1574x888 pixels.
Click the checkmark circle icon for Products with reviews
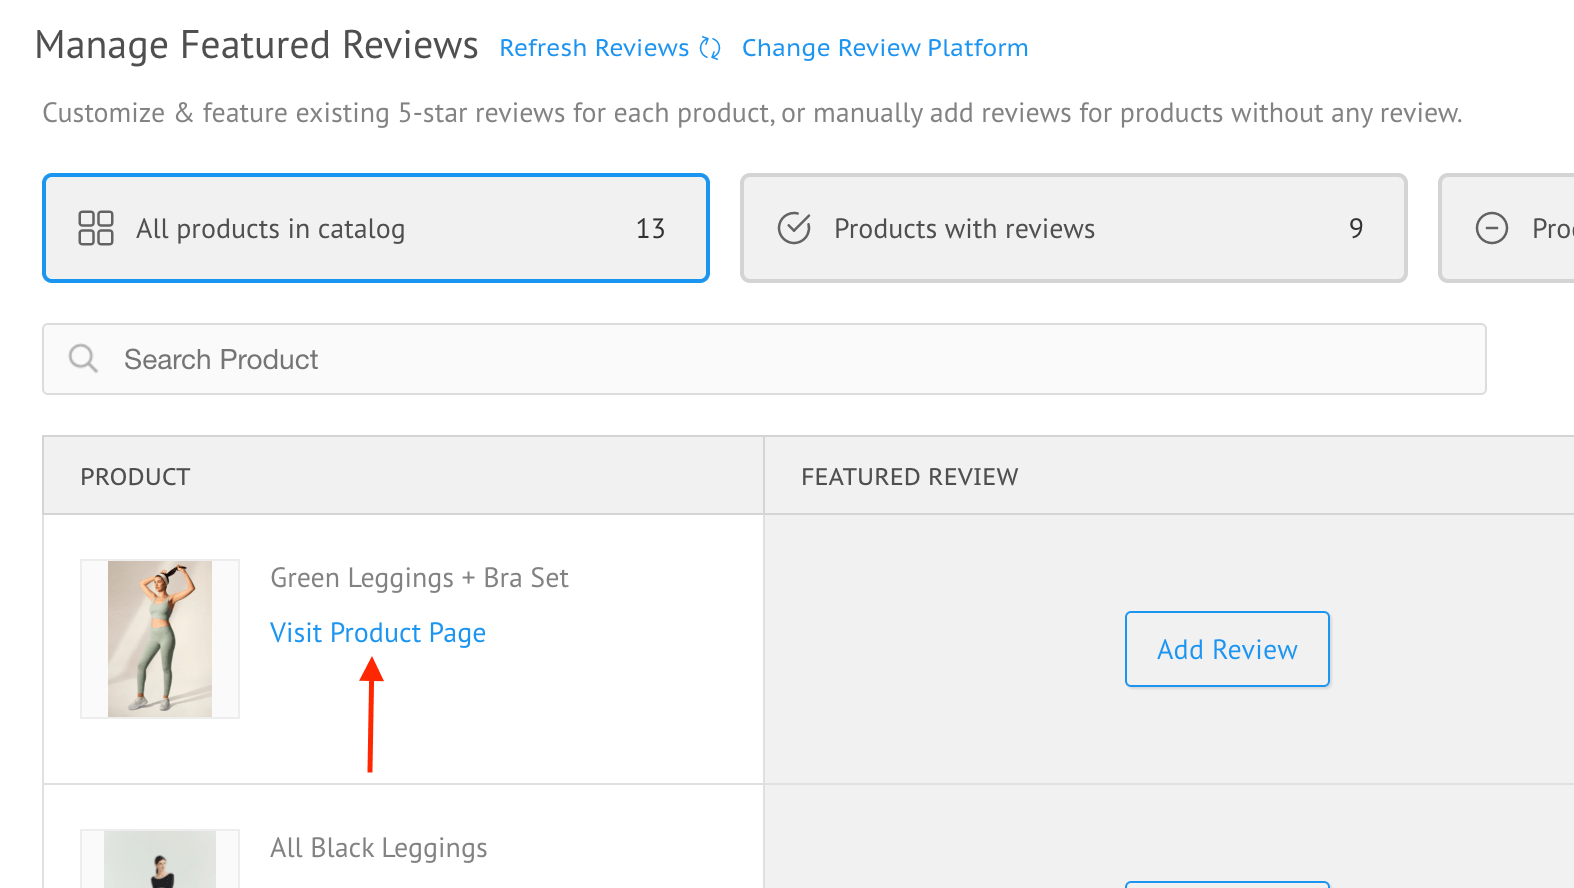[x=794, y=228]
